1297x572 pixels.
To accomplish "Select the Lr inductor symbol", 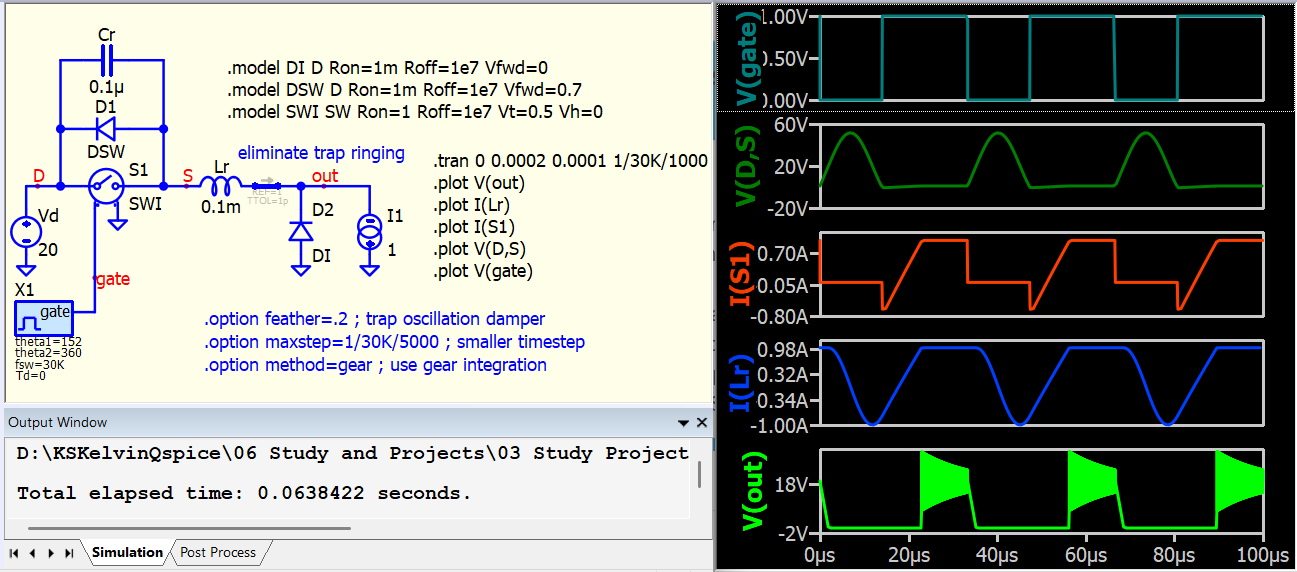I will (x=220, y=186).
